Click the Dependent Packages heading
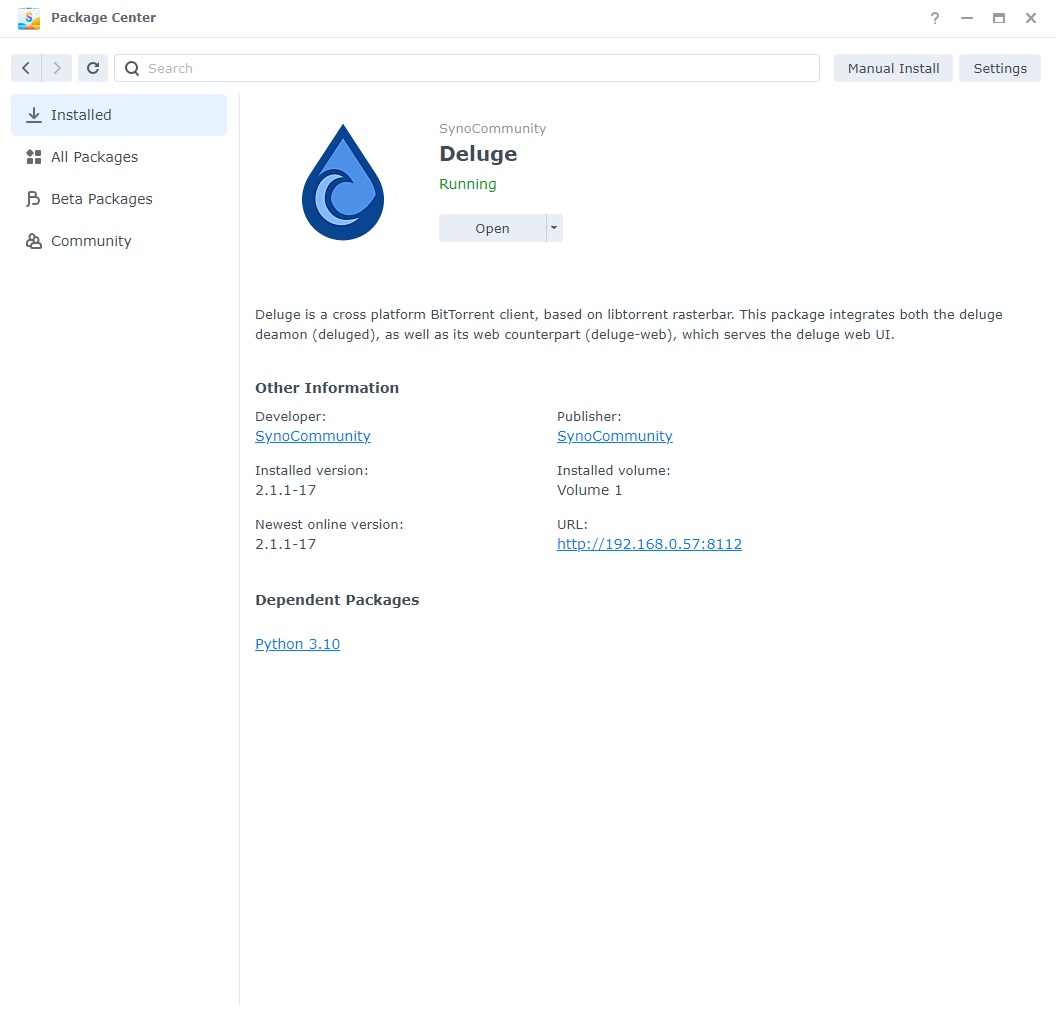This screenshot has width=1056, height=1020. click(x=337, y=600)
